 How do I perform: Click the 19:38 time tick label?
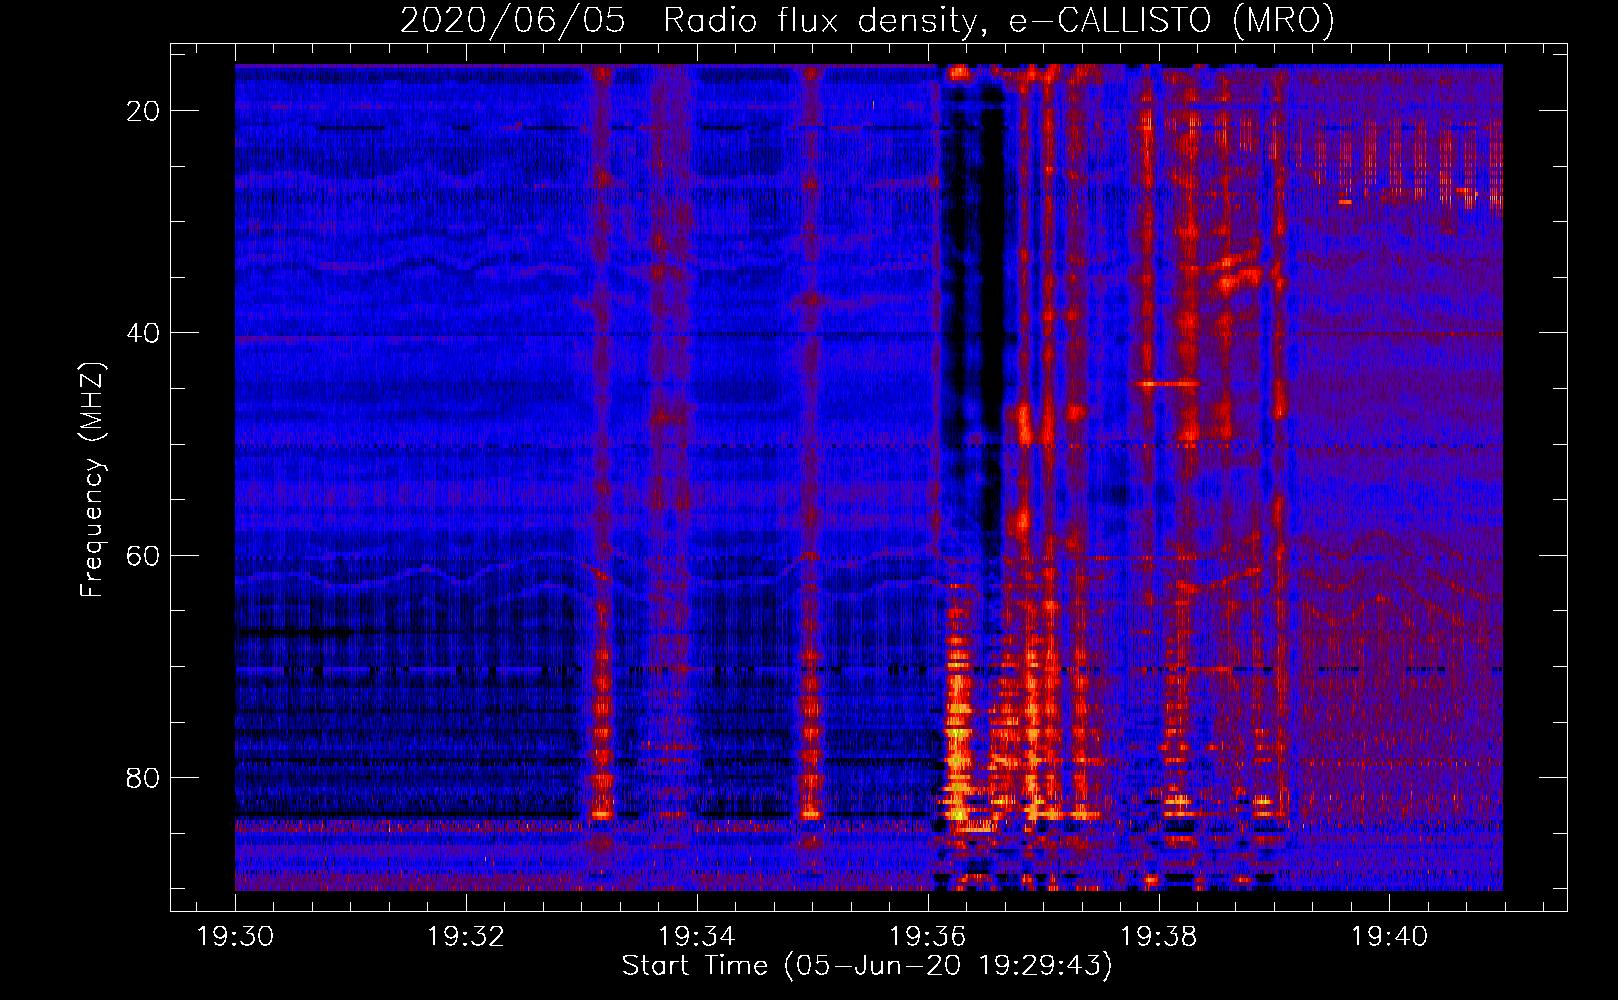click(1159, 937)
